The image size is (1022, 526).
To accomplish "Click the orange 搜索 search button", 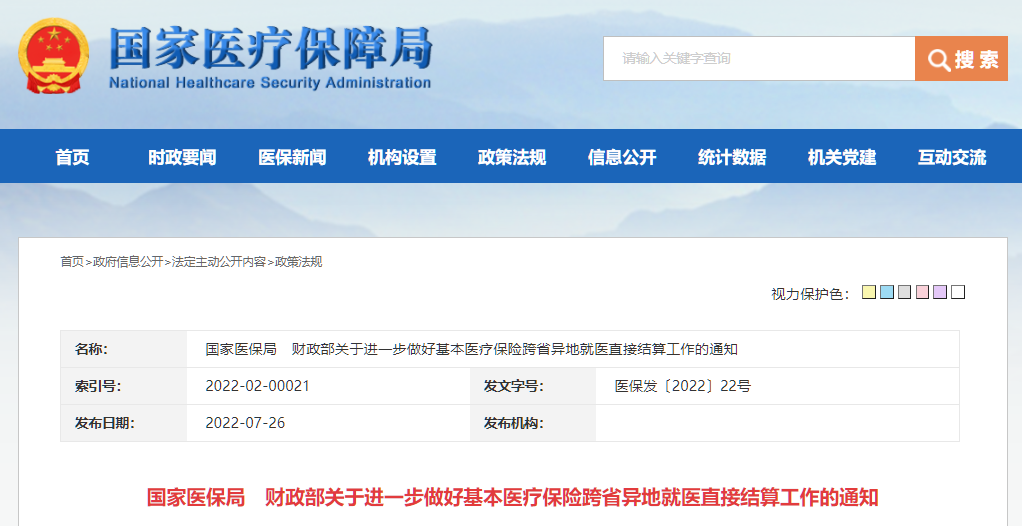I will click(x=961, y=59).
